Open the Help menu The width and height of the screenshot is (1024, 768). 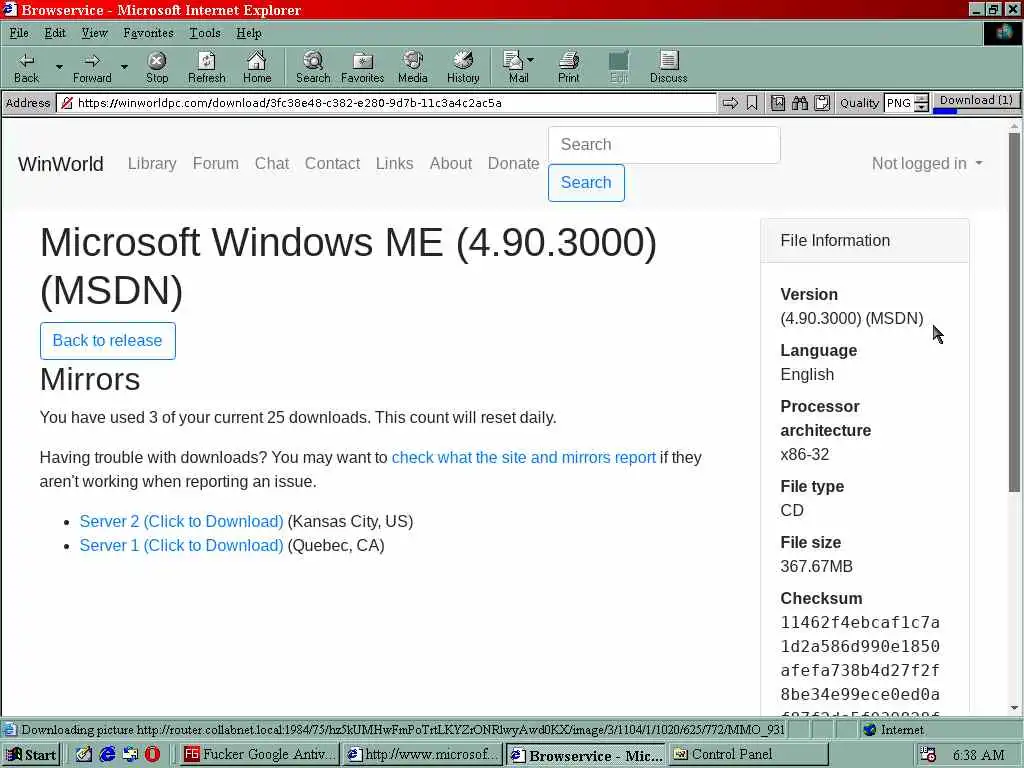pos(249,33)
